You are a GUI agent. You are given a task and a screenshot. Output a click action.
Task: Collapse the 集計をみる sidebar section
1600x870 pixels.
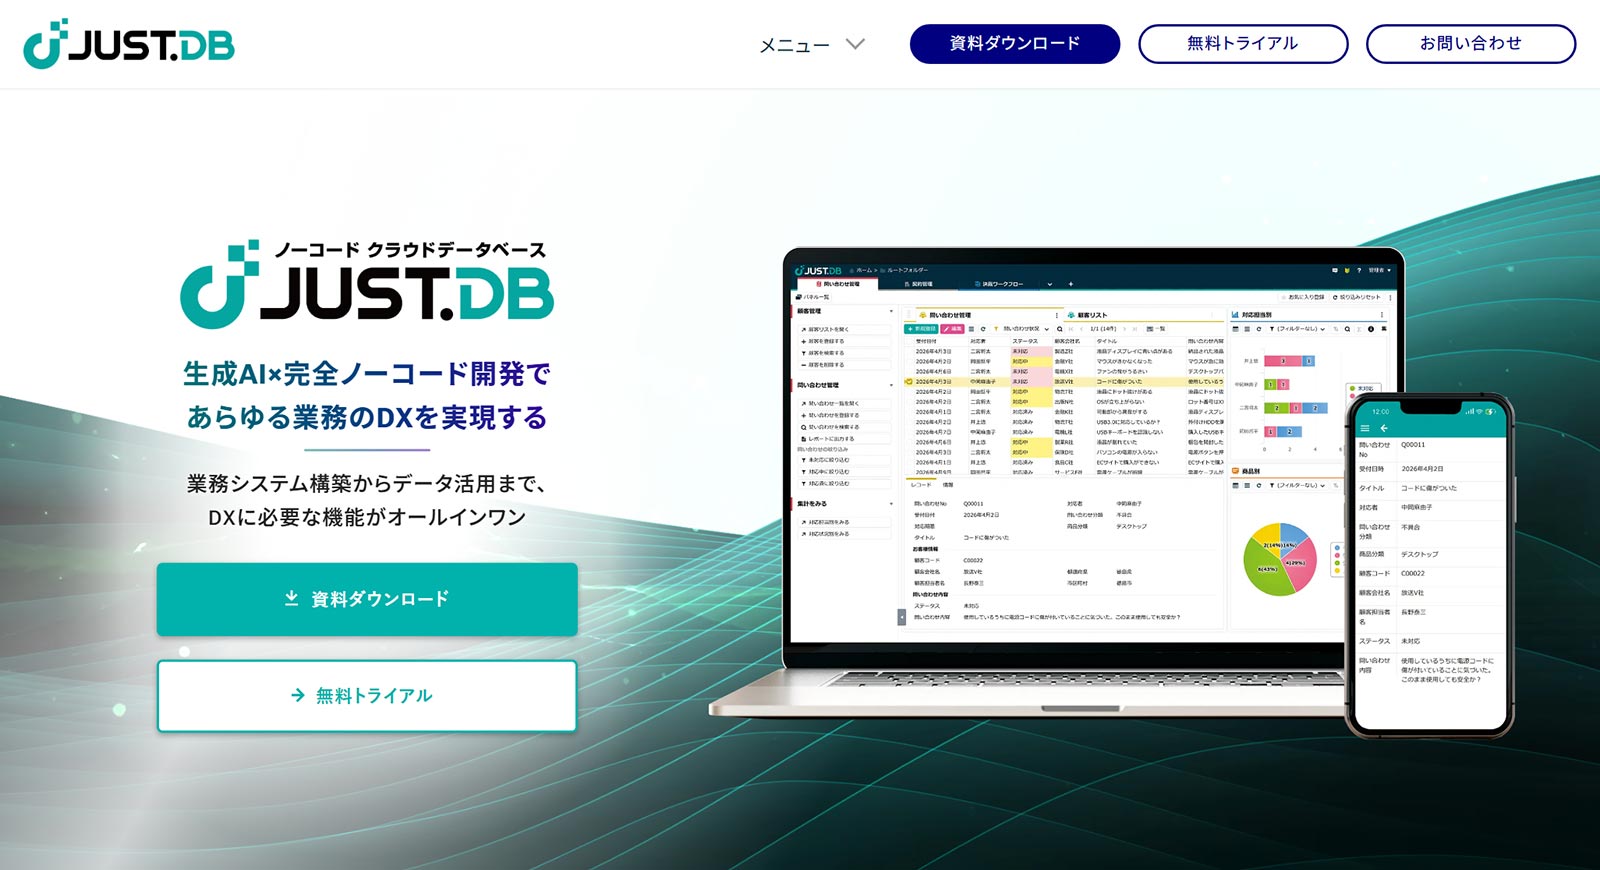[x=891, y=504]
